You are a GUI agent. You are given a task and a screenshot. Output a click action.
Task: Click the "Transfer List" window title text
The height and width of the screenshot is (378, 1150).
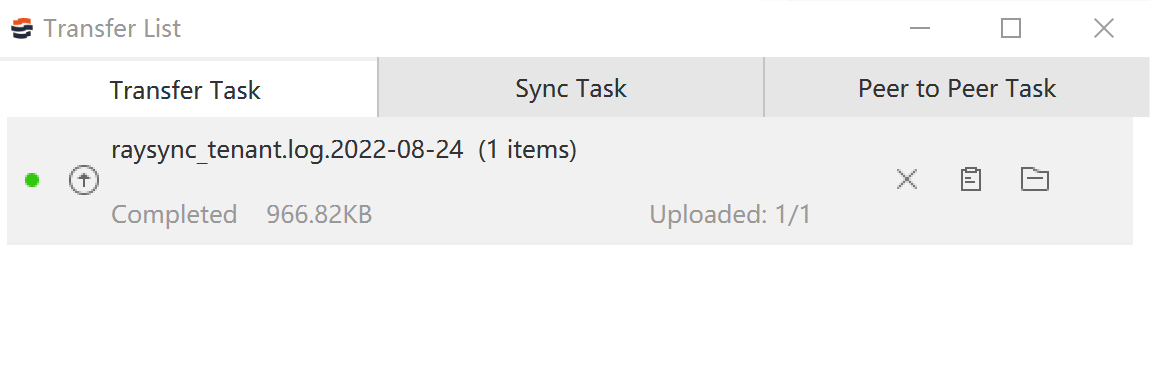pos(112,29)
